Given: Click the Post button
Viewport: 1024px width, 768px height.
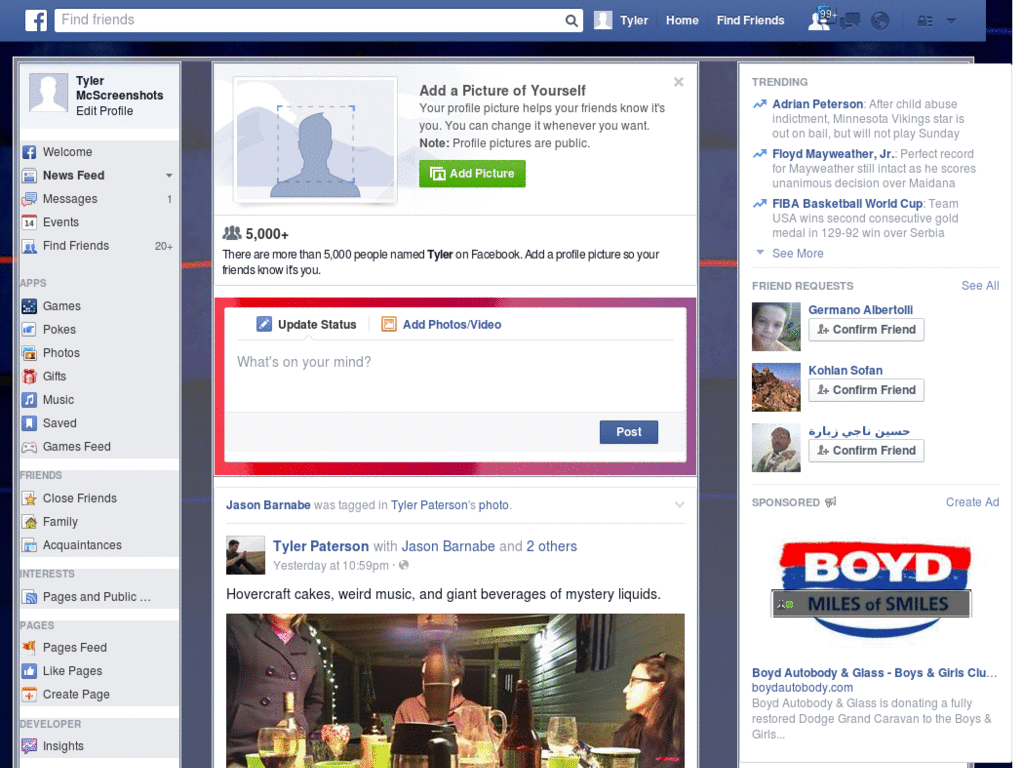Looking at the screenshot, I should coord(629,432).
